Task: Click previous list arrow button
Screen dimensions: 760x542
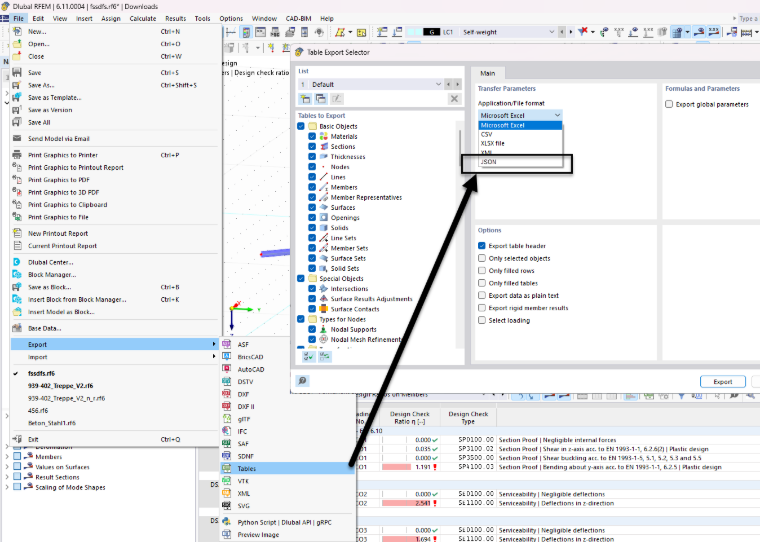Action: (x=448, y=84)
